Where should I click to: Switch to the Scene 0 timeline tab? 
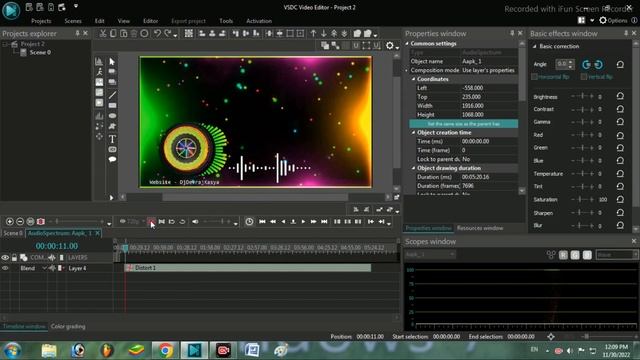[x=13, y=233]
